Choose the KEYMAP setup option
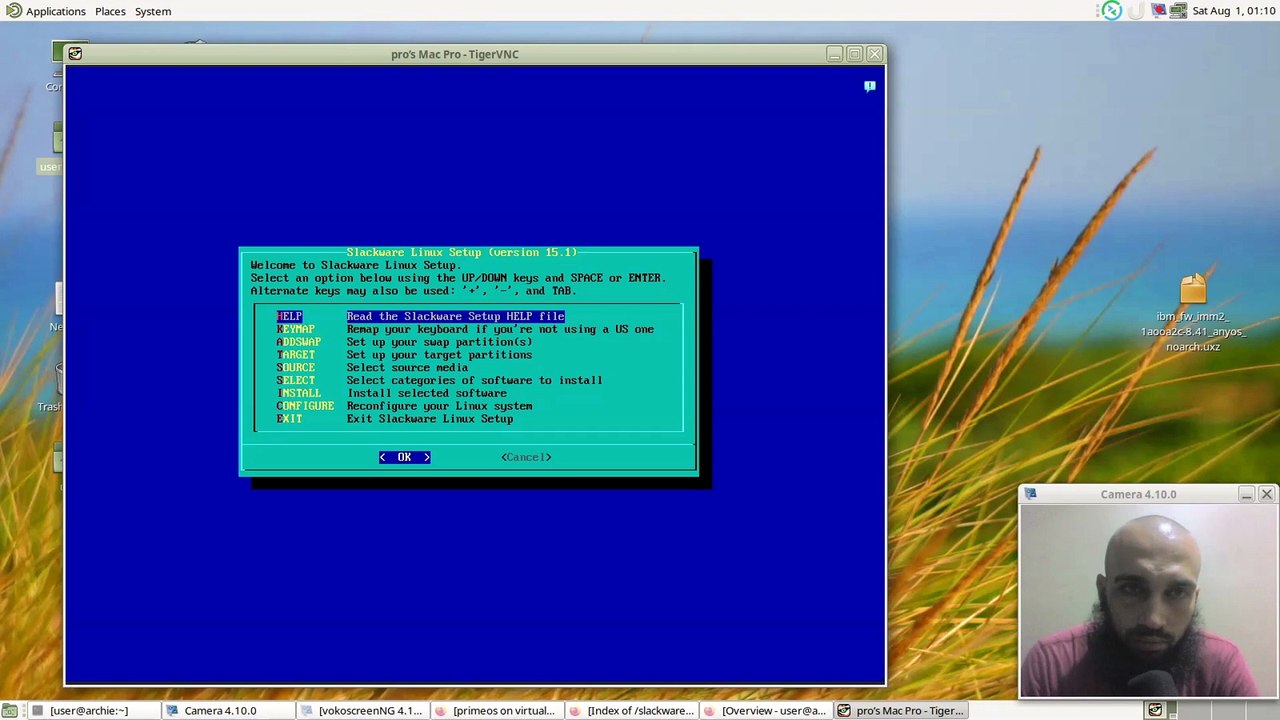This screenshot has height=720, width=1280. pos(295,329)
